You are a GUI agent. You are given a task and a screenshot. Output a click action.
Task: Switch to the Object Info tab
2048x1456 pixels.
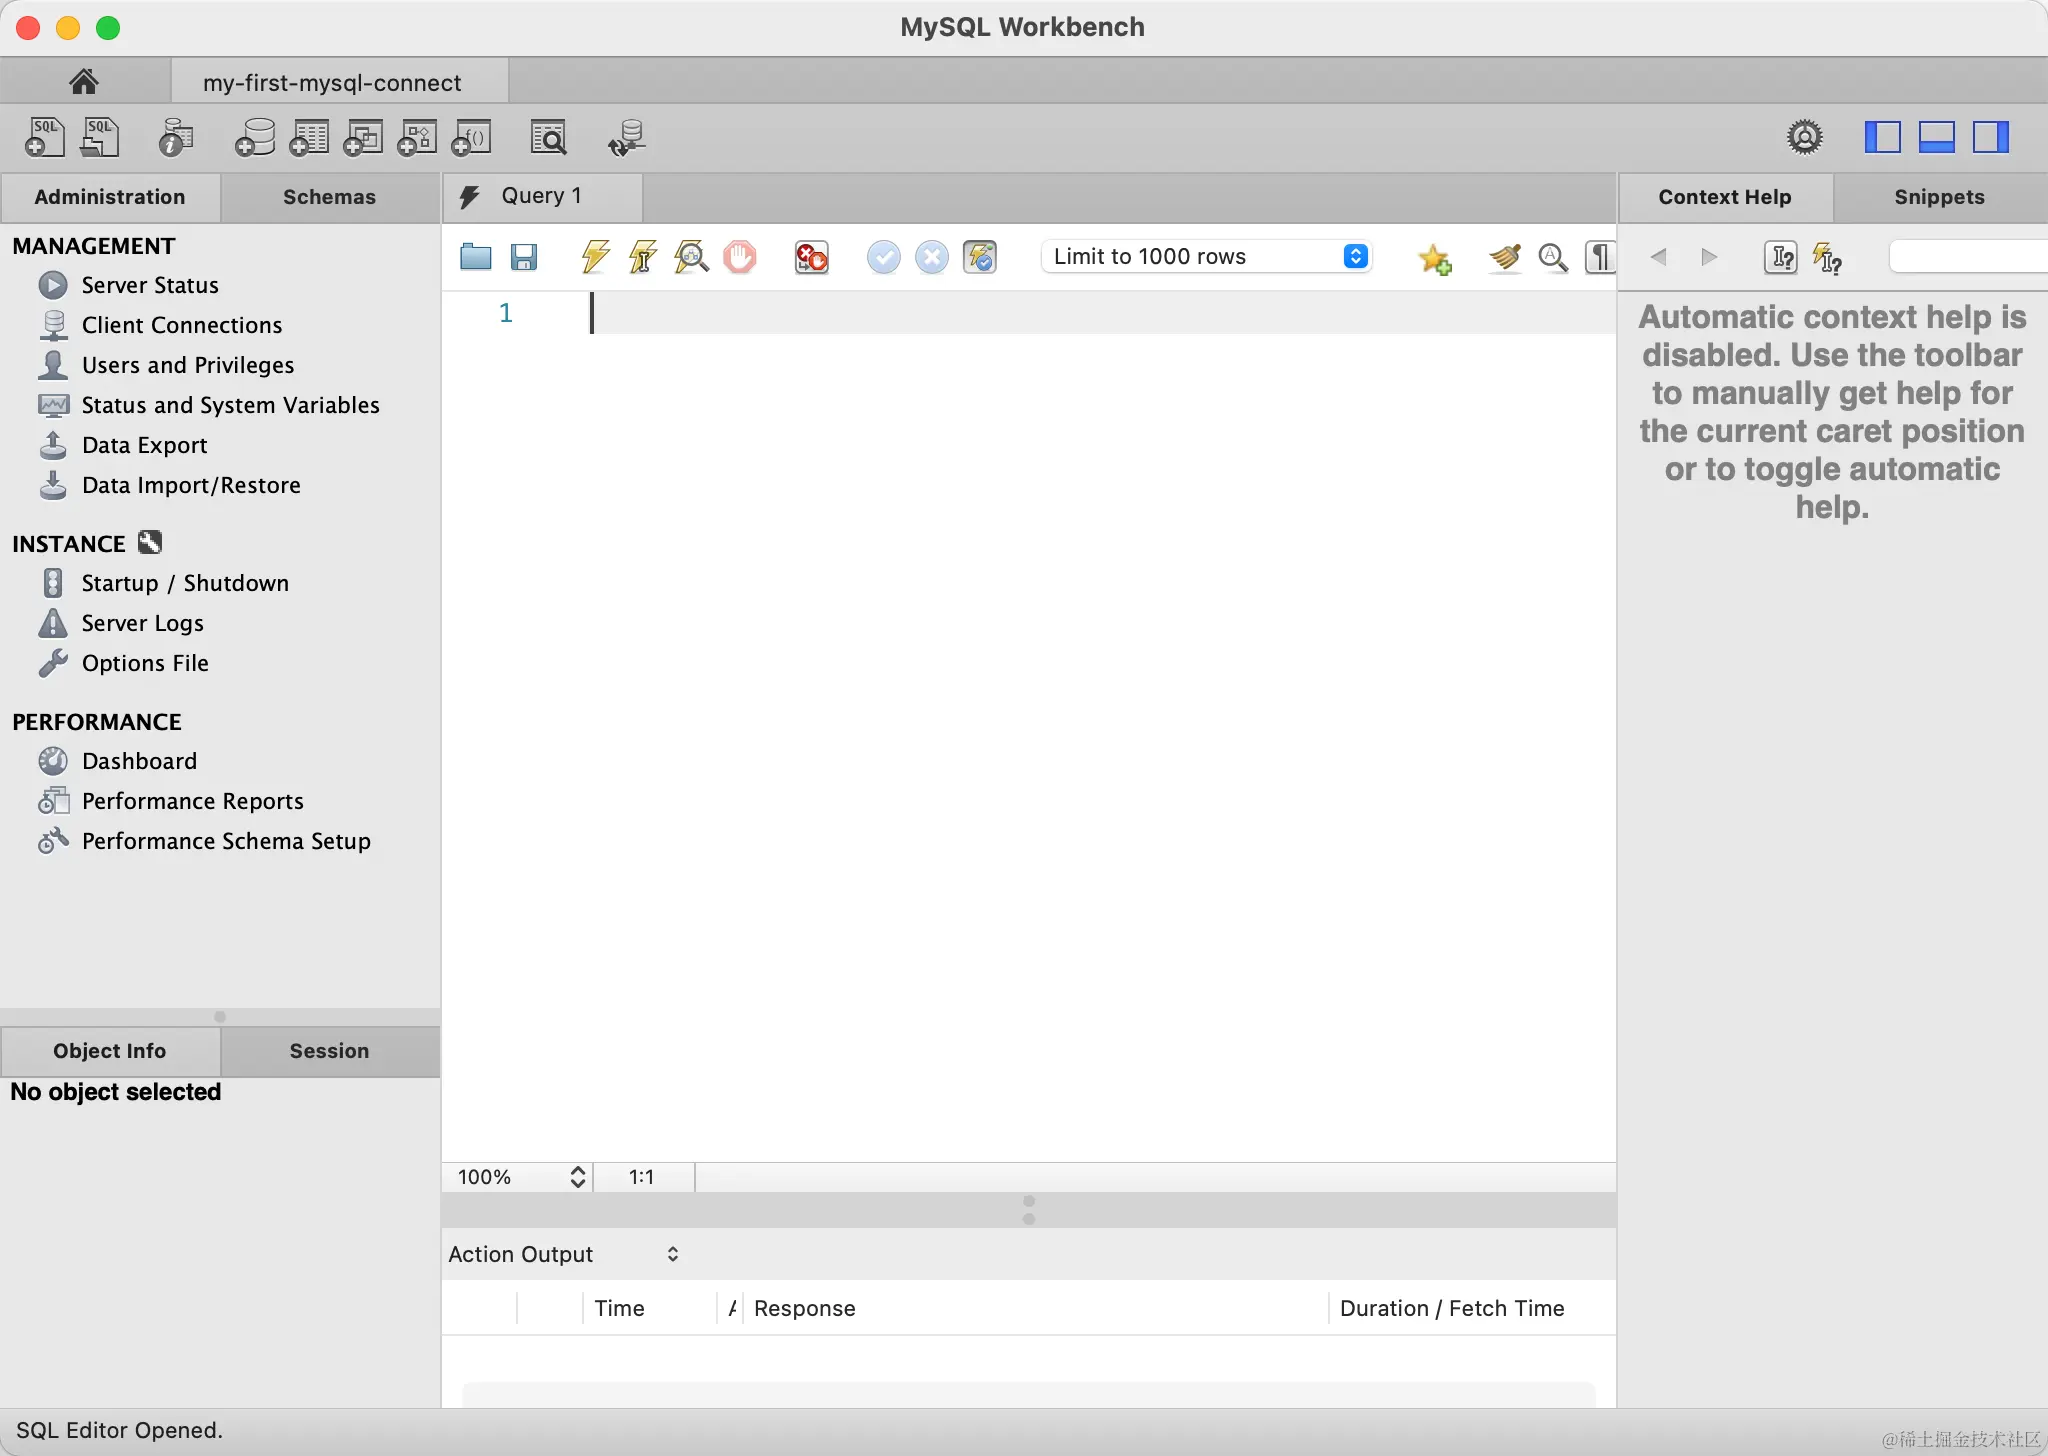click(x=110, y=1051)
